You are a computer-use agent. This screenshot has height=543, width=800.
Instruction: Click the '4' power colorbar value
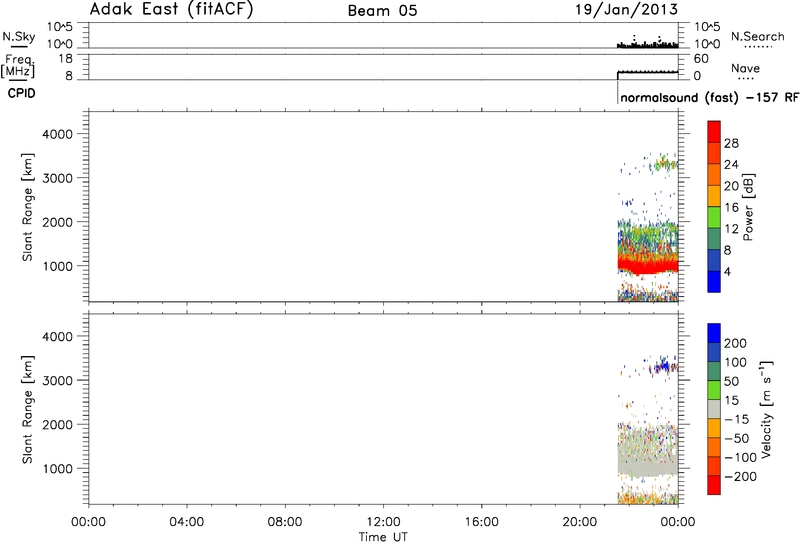tap(728, 272)
